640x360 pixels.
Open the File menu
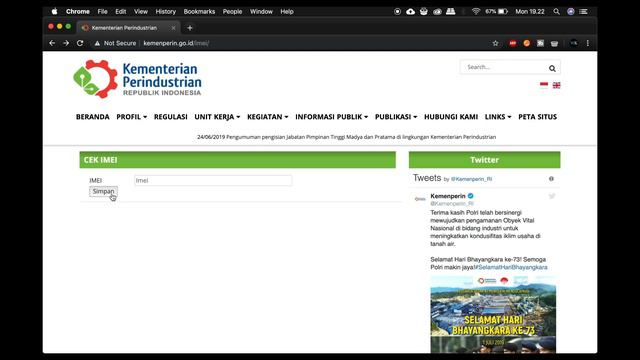[x=102, y=11]
